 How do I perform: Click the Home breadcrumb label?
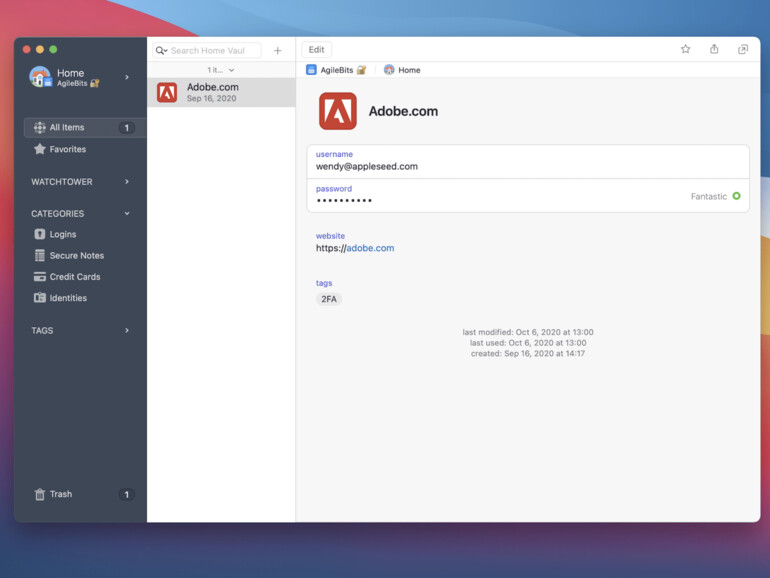click(409, 70)
